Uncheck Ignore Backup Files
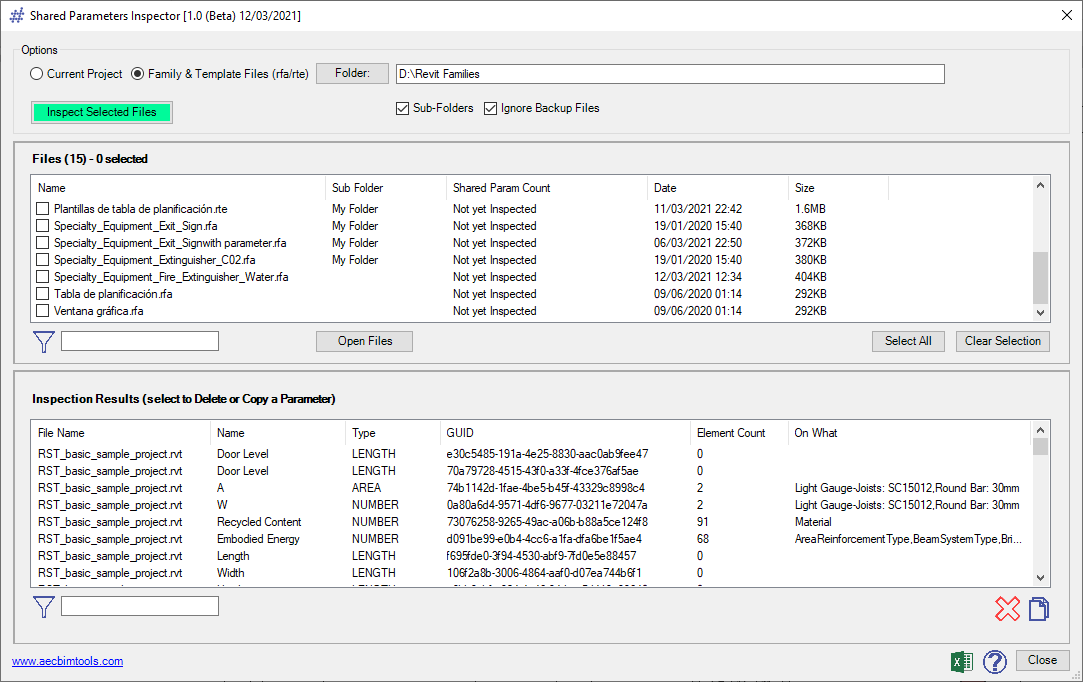Screen dimensions: 1083x682 pos(490,108)
